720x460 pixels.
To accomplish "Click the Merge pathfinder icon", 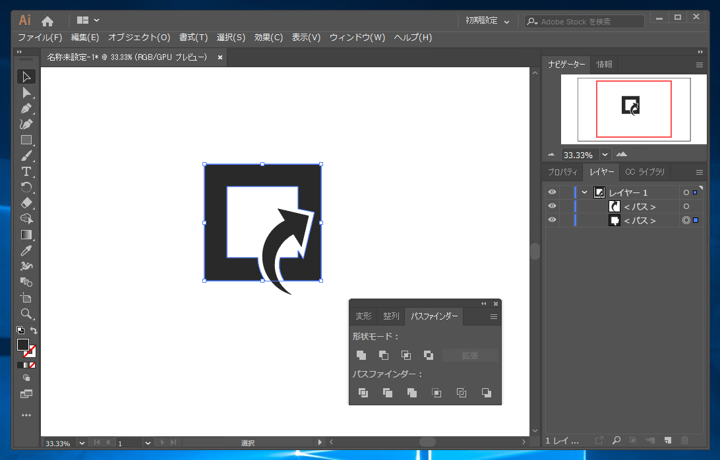I will tap(412, 393).
